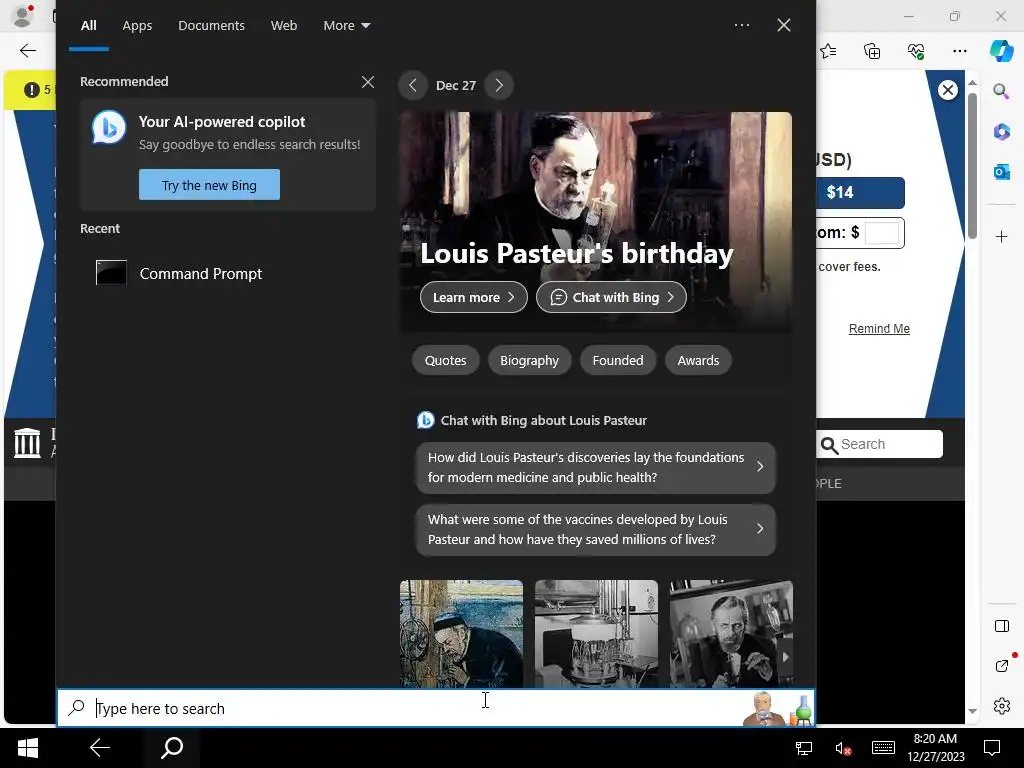1024x768 pixels.
Task: Switch to the Web search tab
Action: (x=284, y=25)
